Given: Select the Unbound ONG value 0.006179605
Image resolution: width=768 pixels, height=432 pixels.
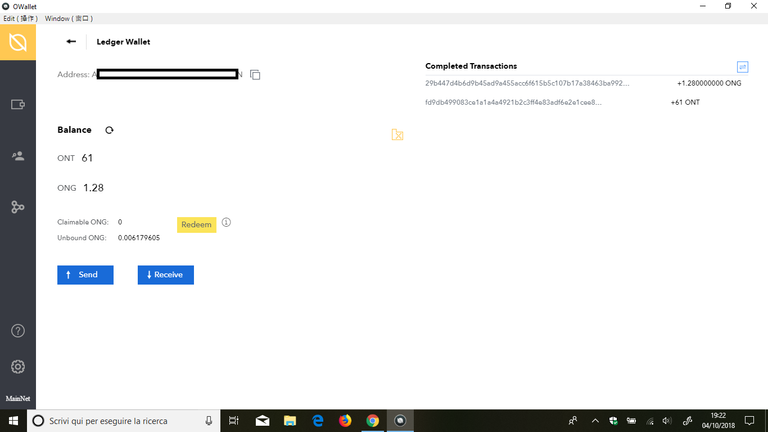Looking at the screenshot, I should 139,238.
